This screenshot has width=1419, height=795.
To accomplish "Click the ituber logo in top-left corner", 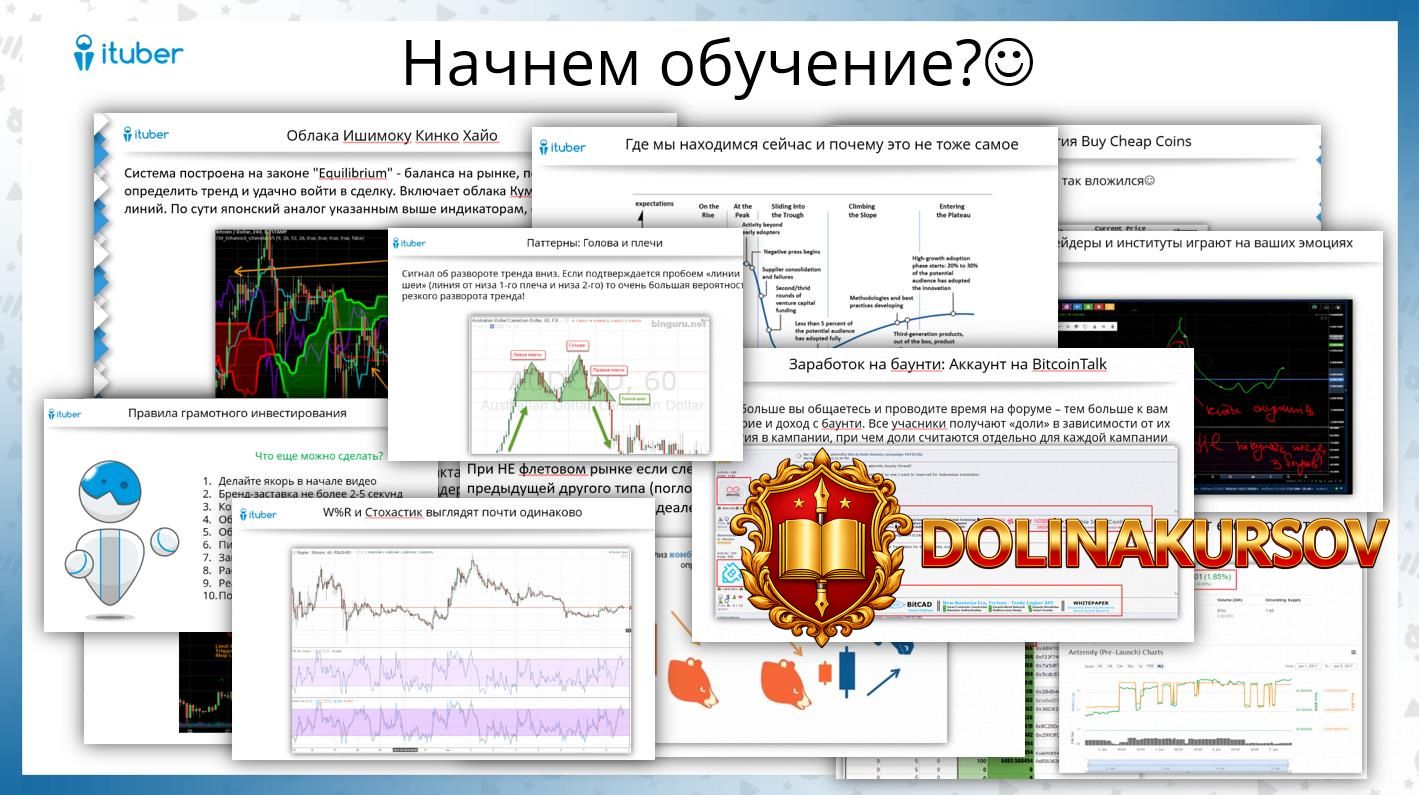I will [129, 53].
